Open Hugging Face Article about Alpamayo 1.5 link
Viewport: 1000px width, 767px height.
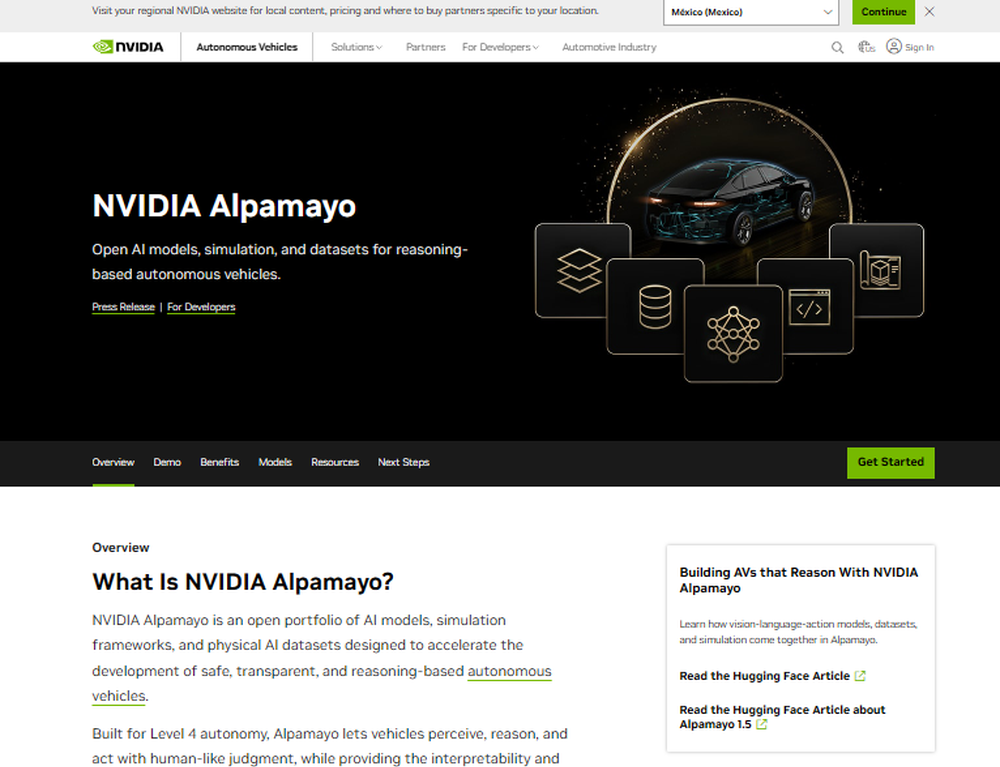[782, 717]
